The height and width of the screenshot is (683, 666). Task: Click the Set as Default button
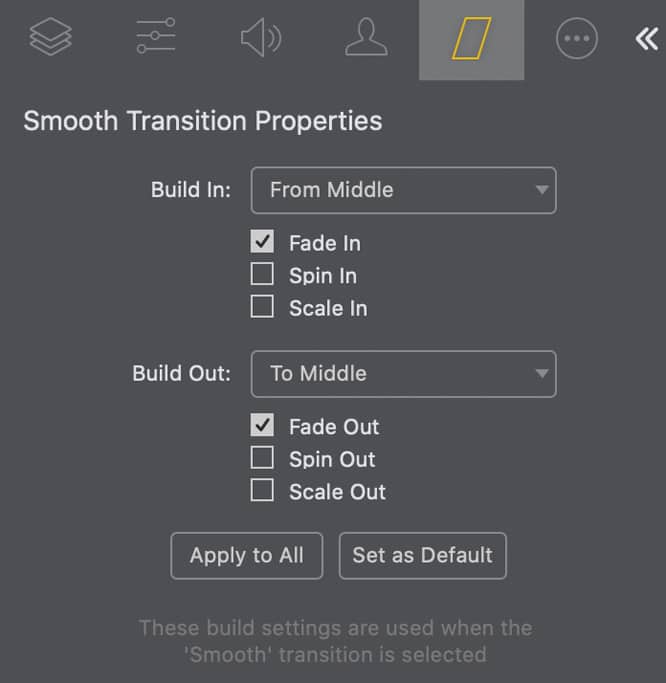[x=423, y=556]
